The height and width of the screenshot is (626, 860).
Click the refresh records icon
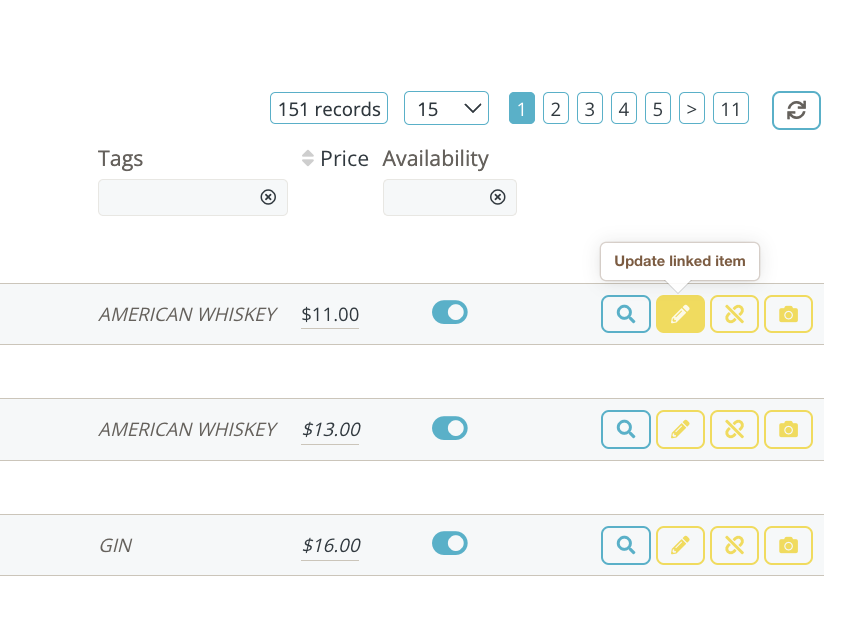tap(796, 110)
